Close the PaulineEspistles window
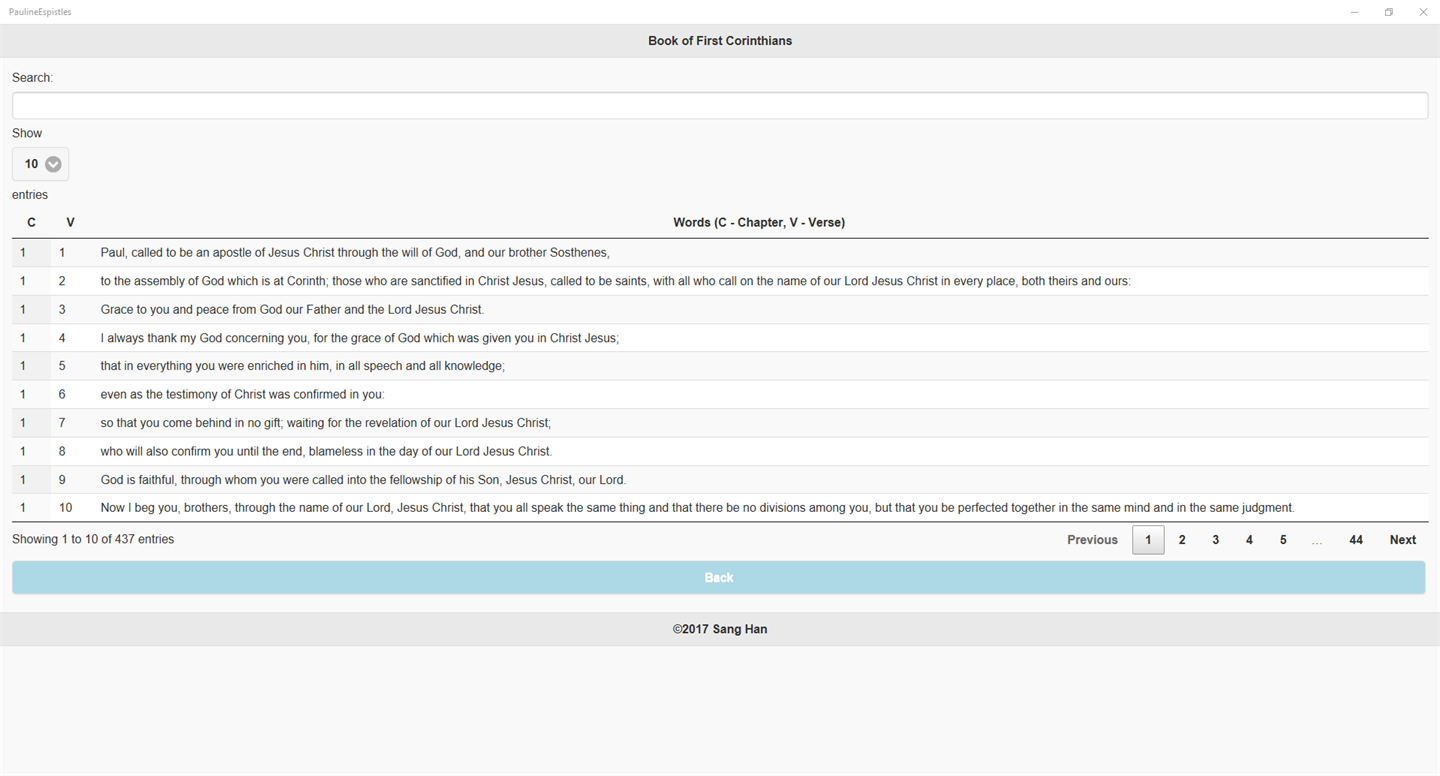 [1423, 12]
